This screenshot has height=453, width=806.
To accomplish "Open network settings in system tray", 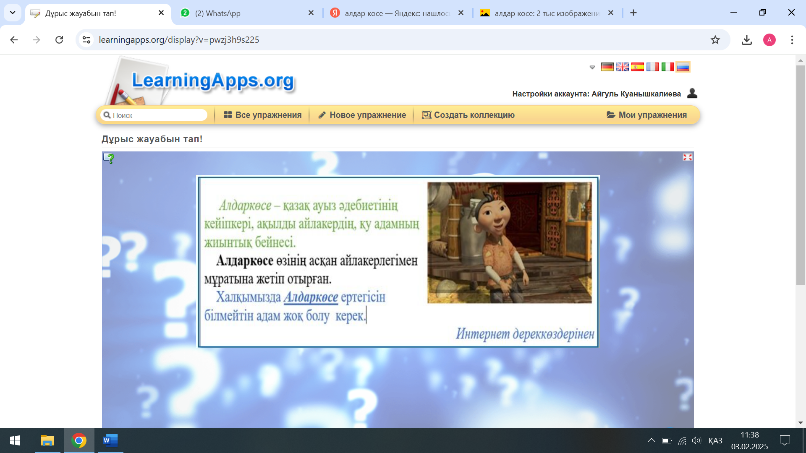I will click(682, 441).
